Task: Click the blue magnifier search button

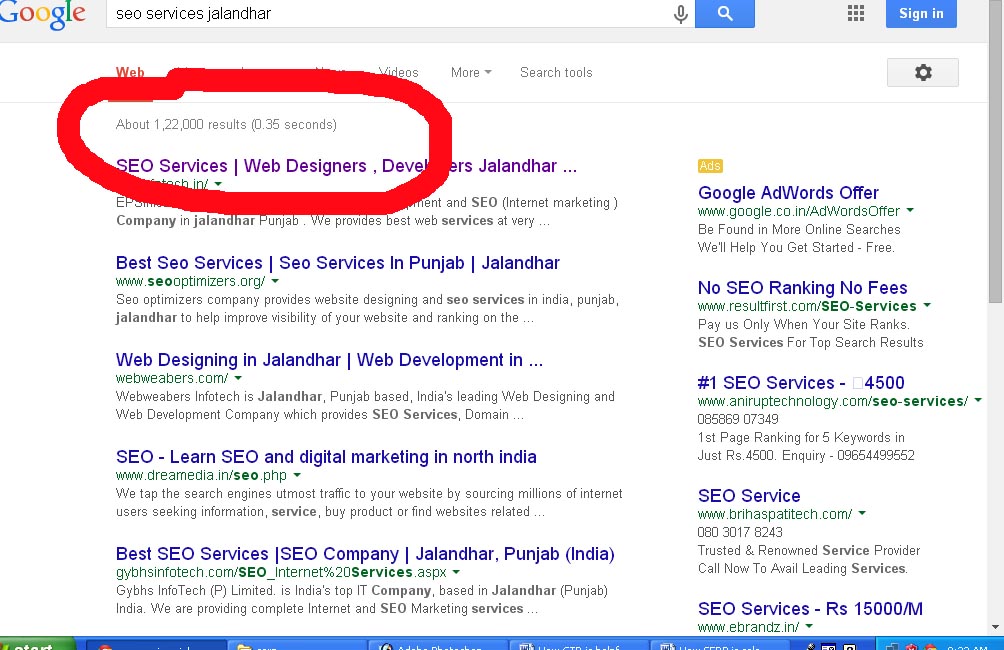Action: pos(725,13)
